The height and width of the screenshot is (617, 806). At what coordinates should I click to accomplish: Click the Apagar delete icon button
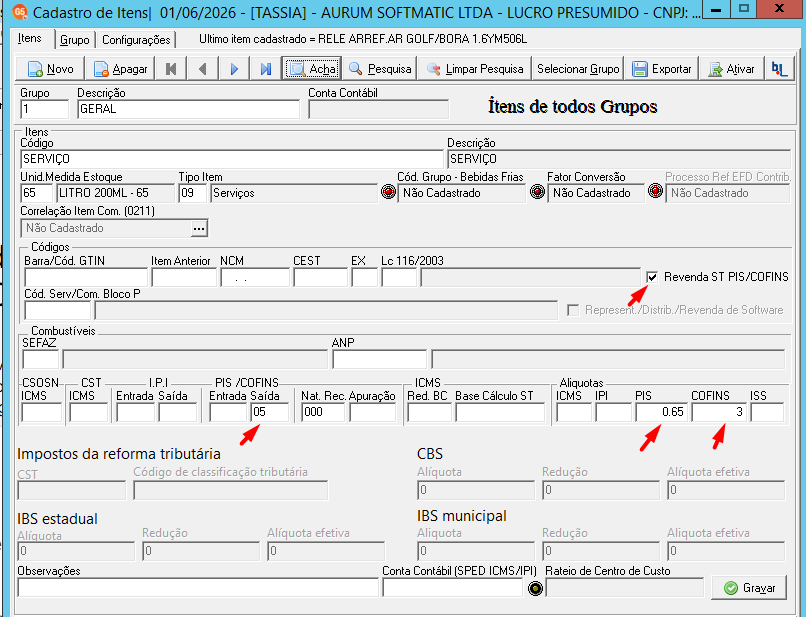[120, 69]
